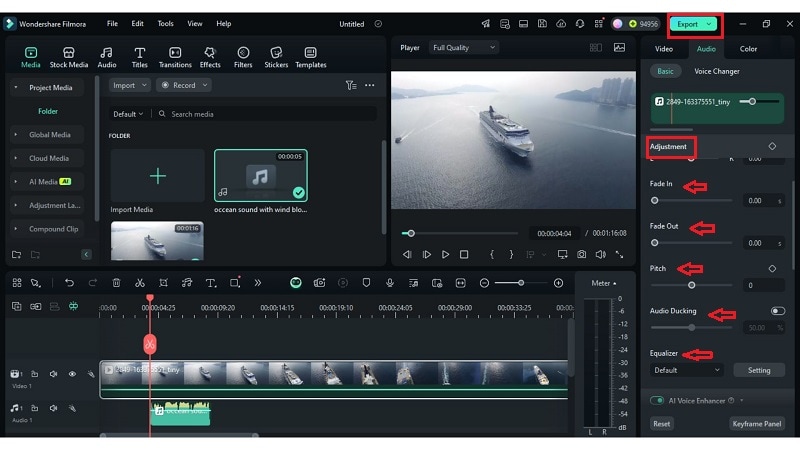Click the player volume speaker icon
This screenshot has height=450, width=800.
click(601, 254)
